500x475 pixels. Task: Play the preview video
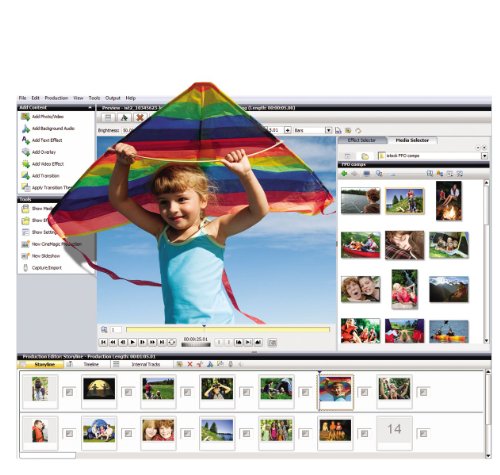(x=132, y=342)
